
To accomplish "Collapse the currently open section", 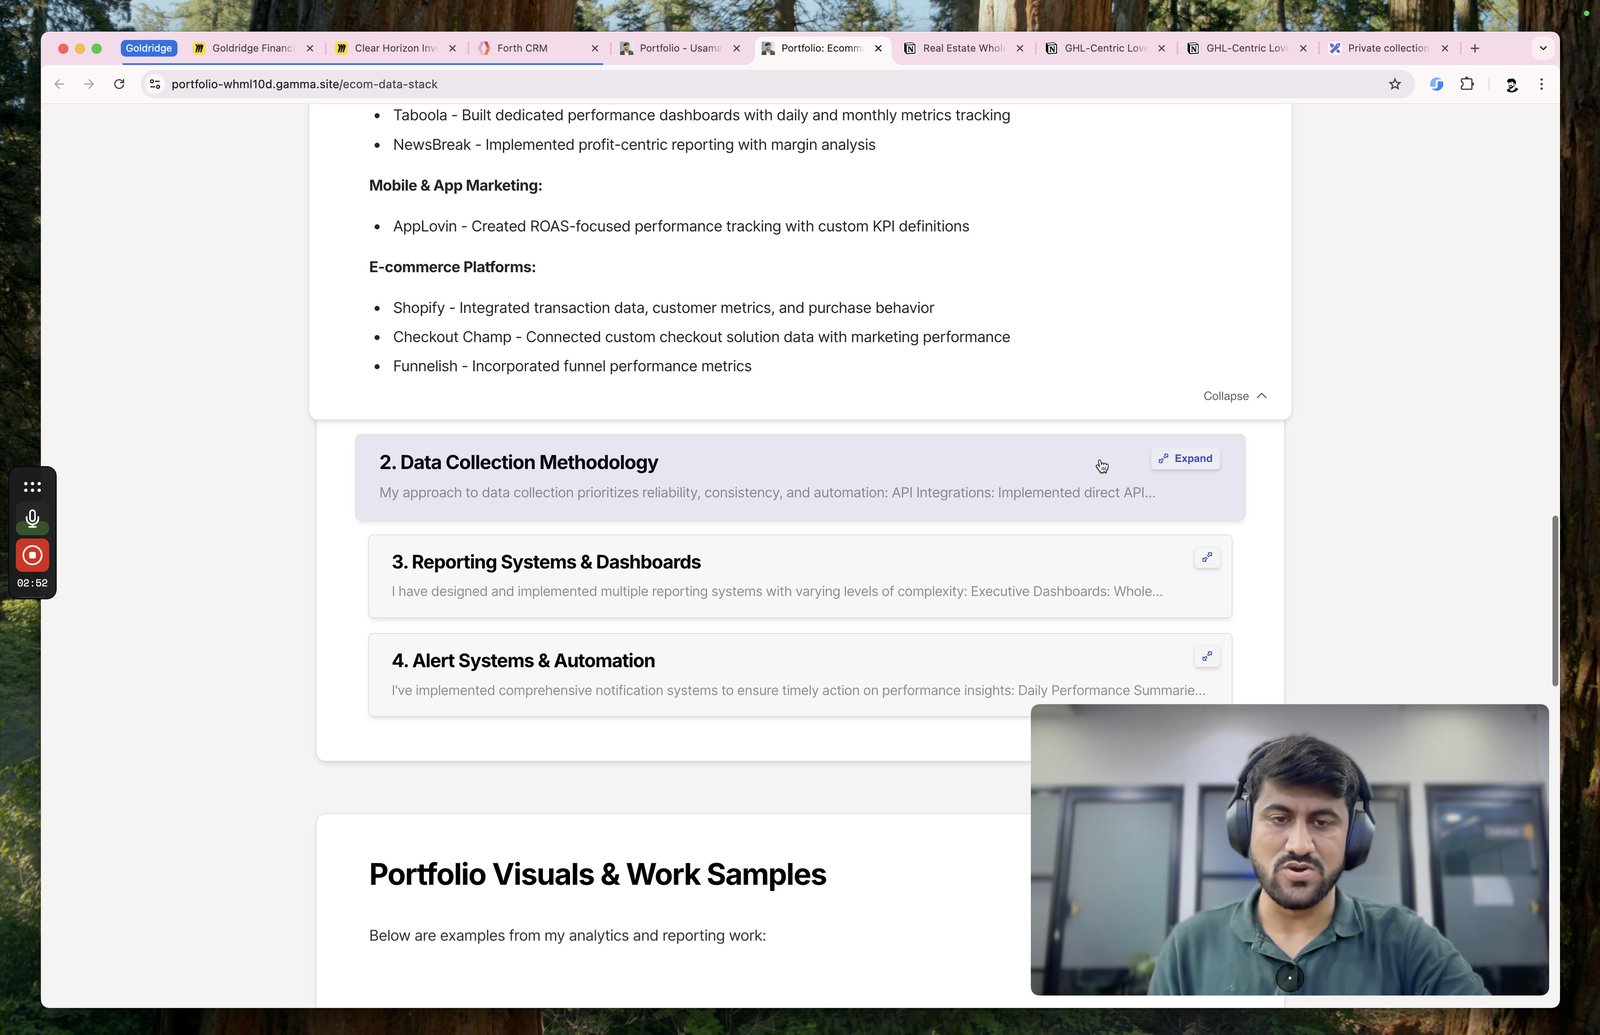I will point(1235,396).
